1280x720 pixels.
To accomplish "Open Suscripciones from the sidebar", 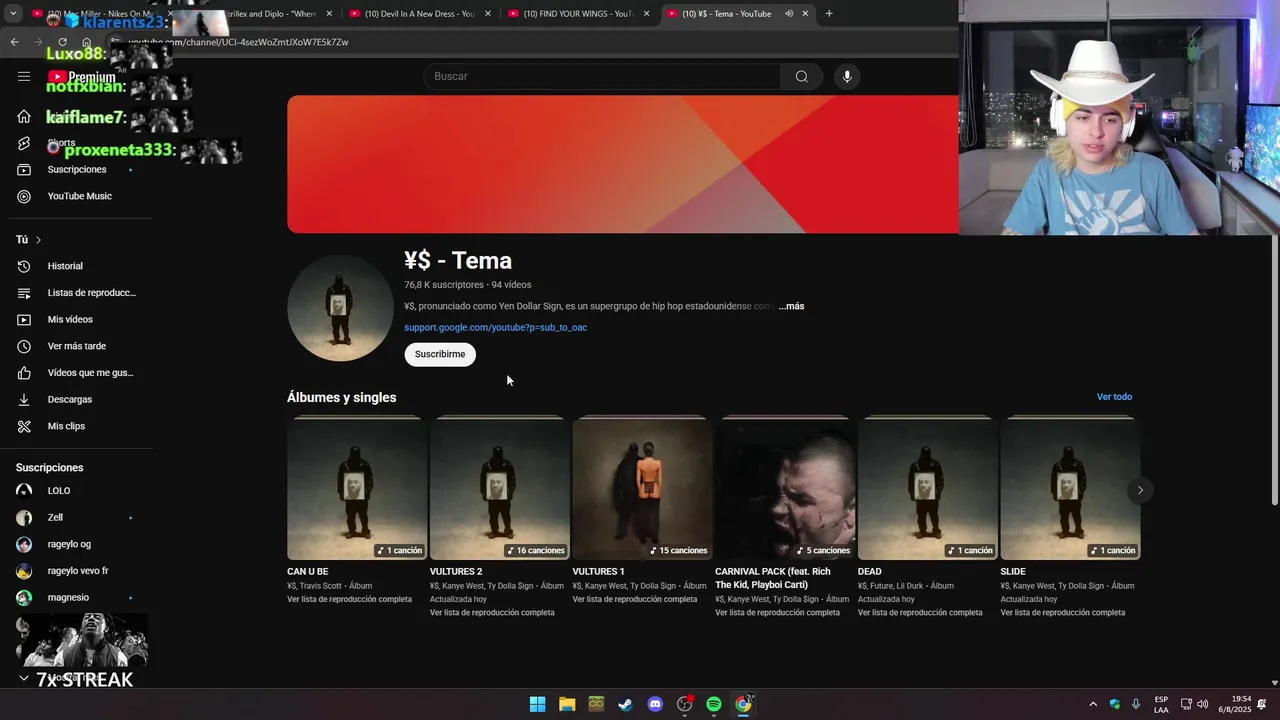I will click(x=77, y=170).
